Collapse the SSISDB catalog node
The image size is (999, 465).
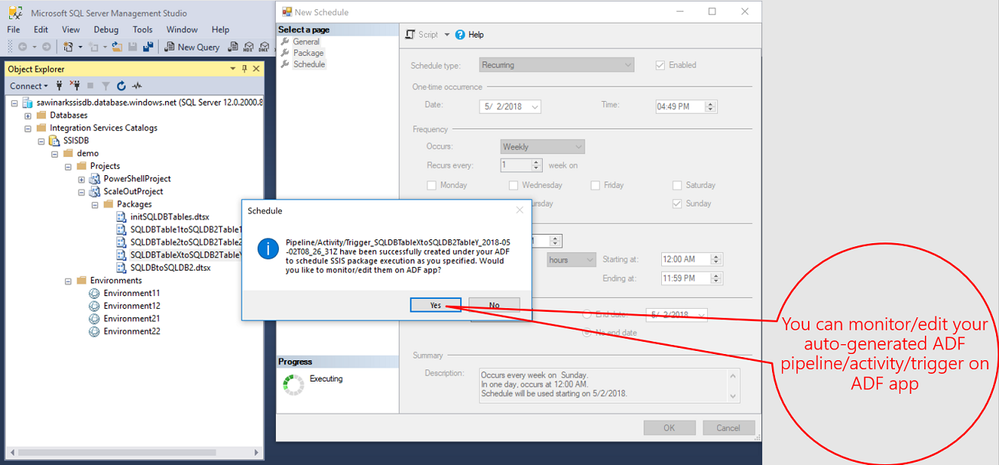point(41,141)
